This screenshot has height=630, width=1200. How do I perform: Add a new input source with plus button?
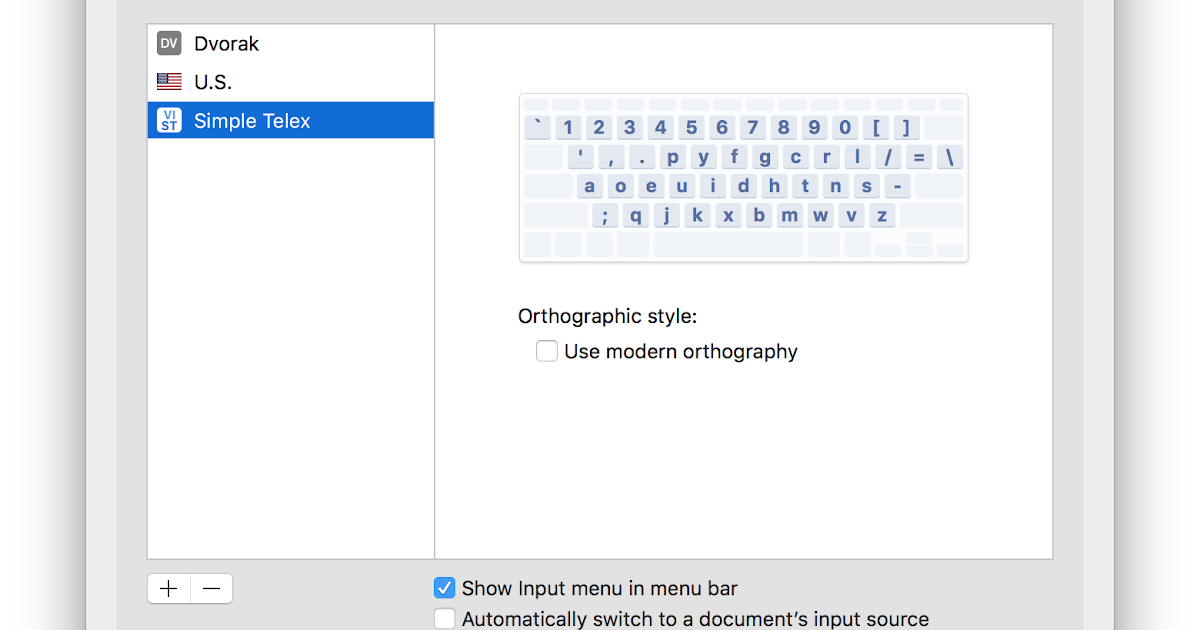169,589
